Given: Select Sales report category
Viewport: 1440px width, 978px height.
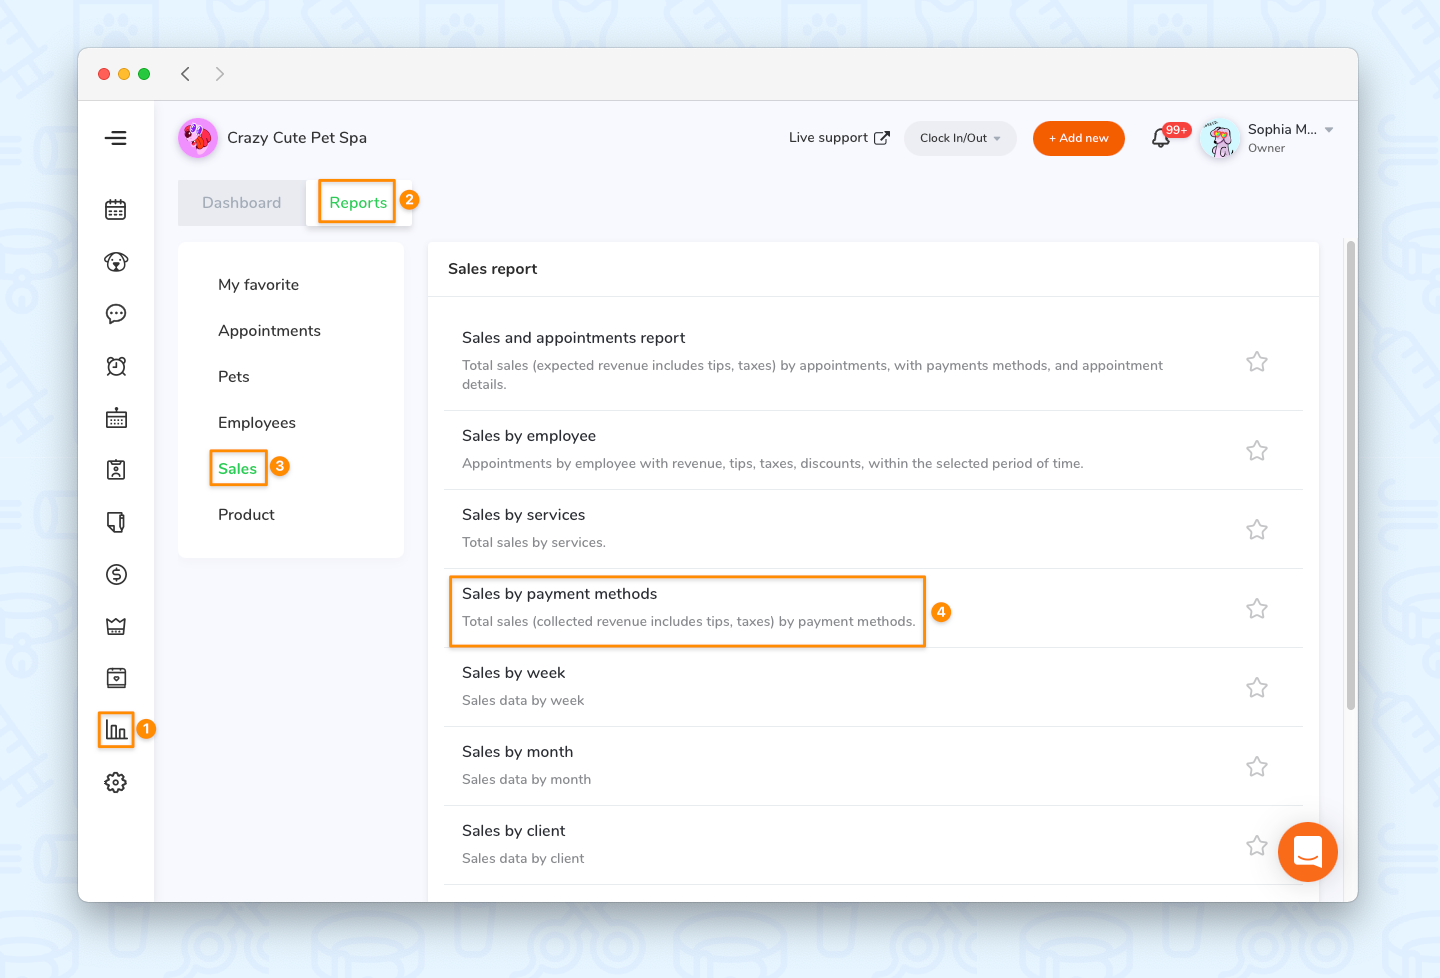Looking at the screenshot, I should [238, 469].
